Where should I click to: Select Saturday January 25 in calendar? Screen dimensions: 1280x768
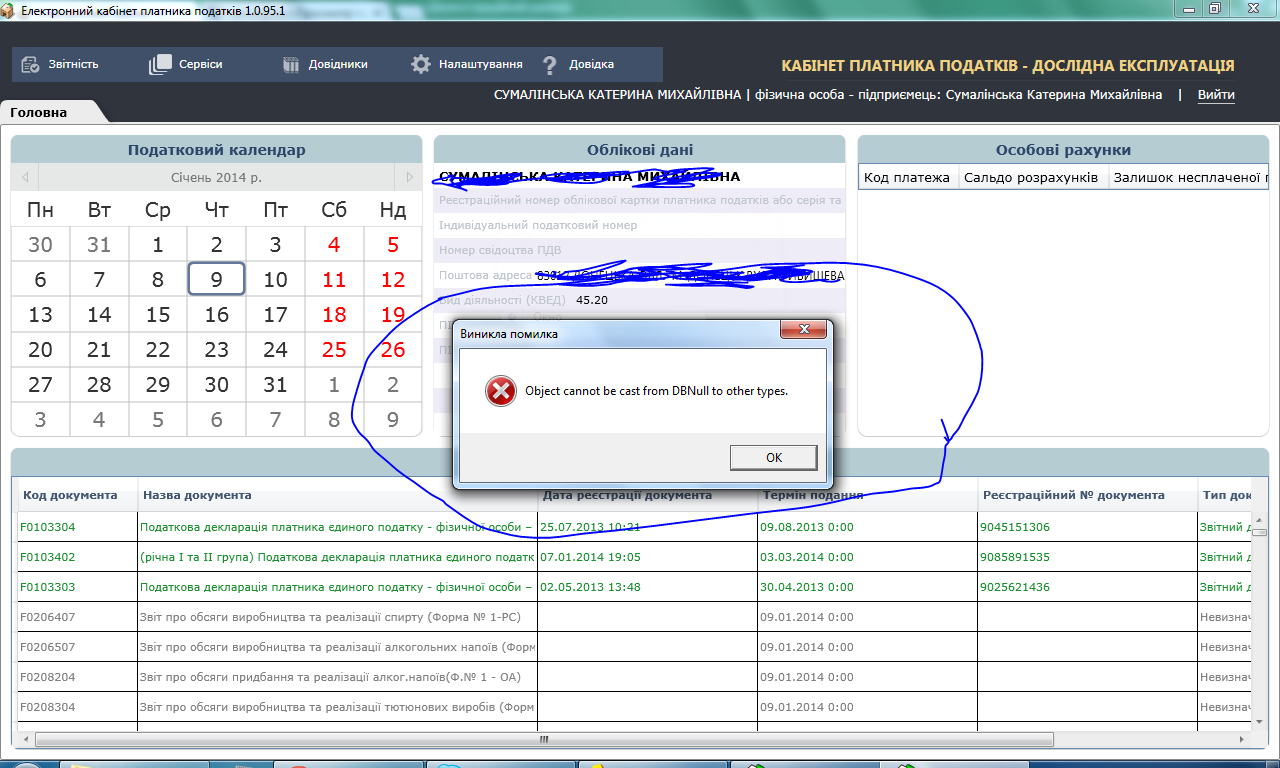tap(334, 350)
